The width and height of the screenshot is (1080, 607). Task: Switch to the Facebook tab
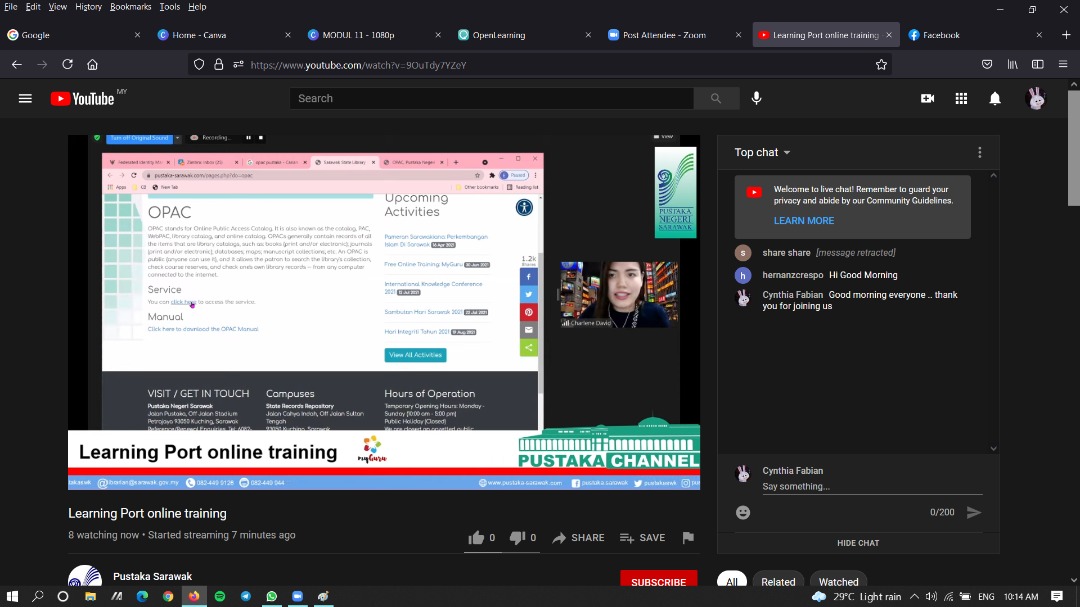click(x=975, y=34)
